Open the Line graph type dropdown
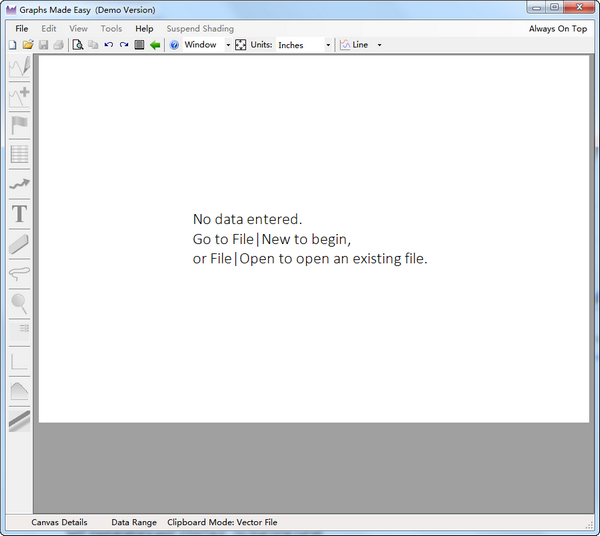The image size is (600, 536). pyautogui.click(x=379, y=45)
